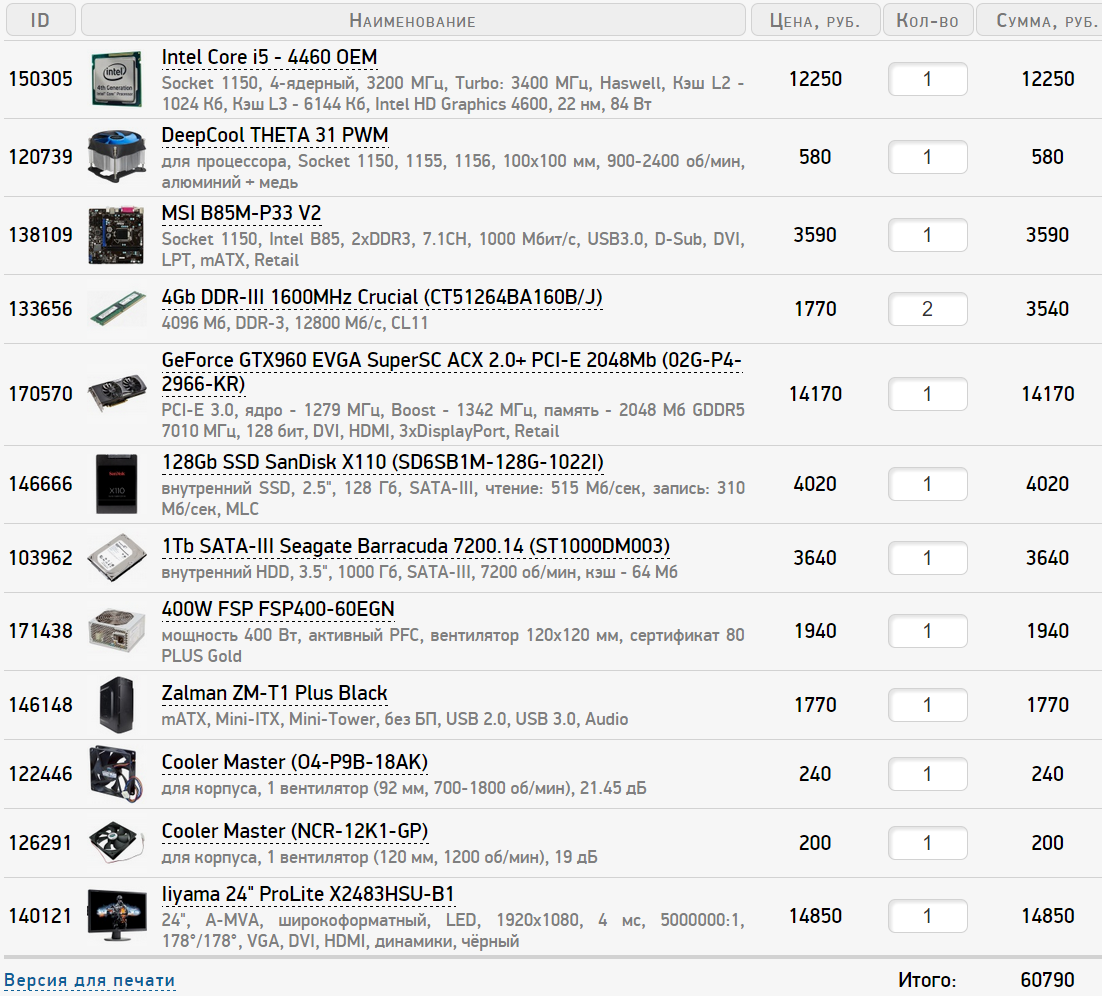Viewport: 1102px width, 996px height.
Task: Click the DeepCool THETA 31 cooler image
Action: pyautogui.click(x=117, y=156)
